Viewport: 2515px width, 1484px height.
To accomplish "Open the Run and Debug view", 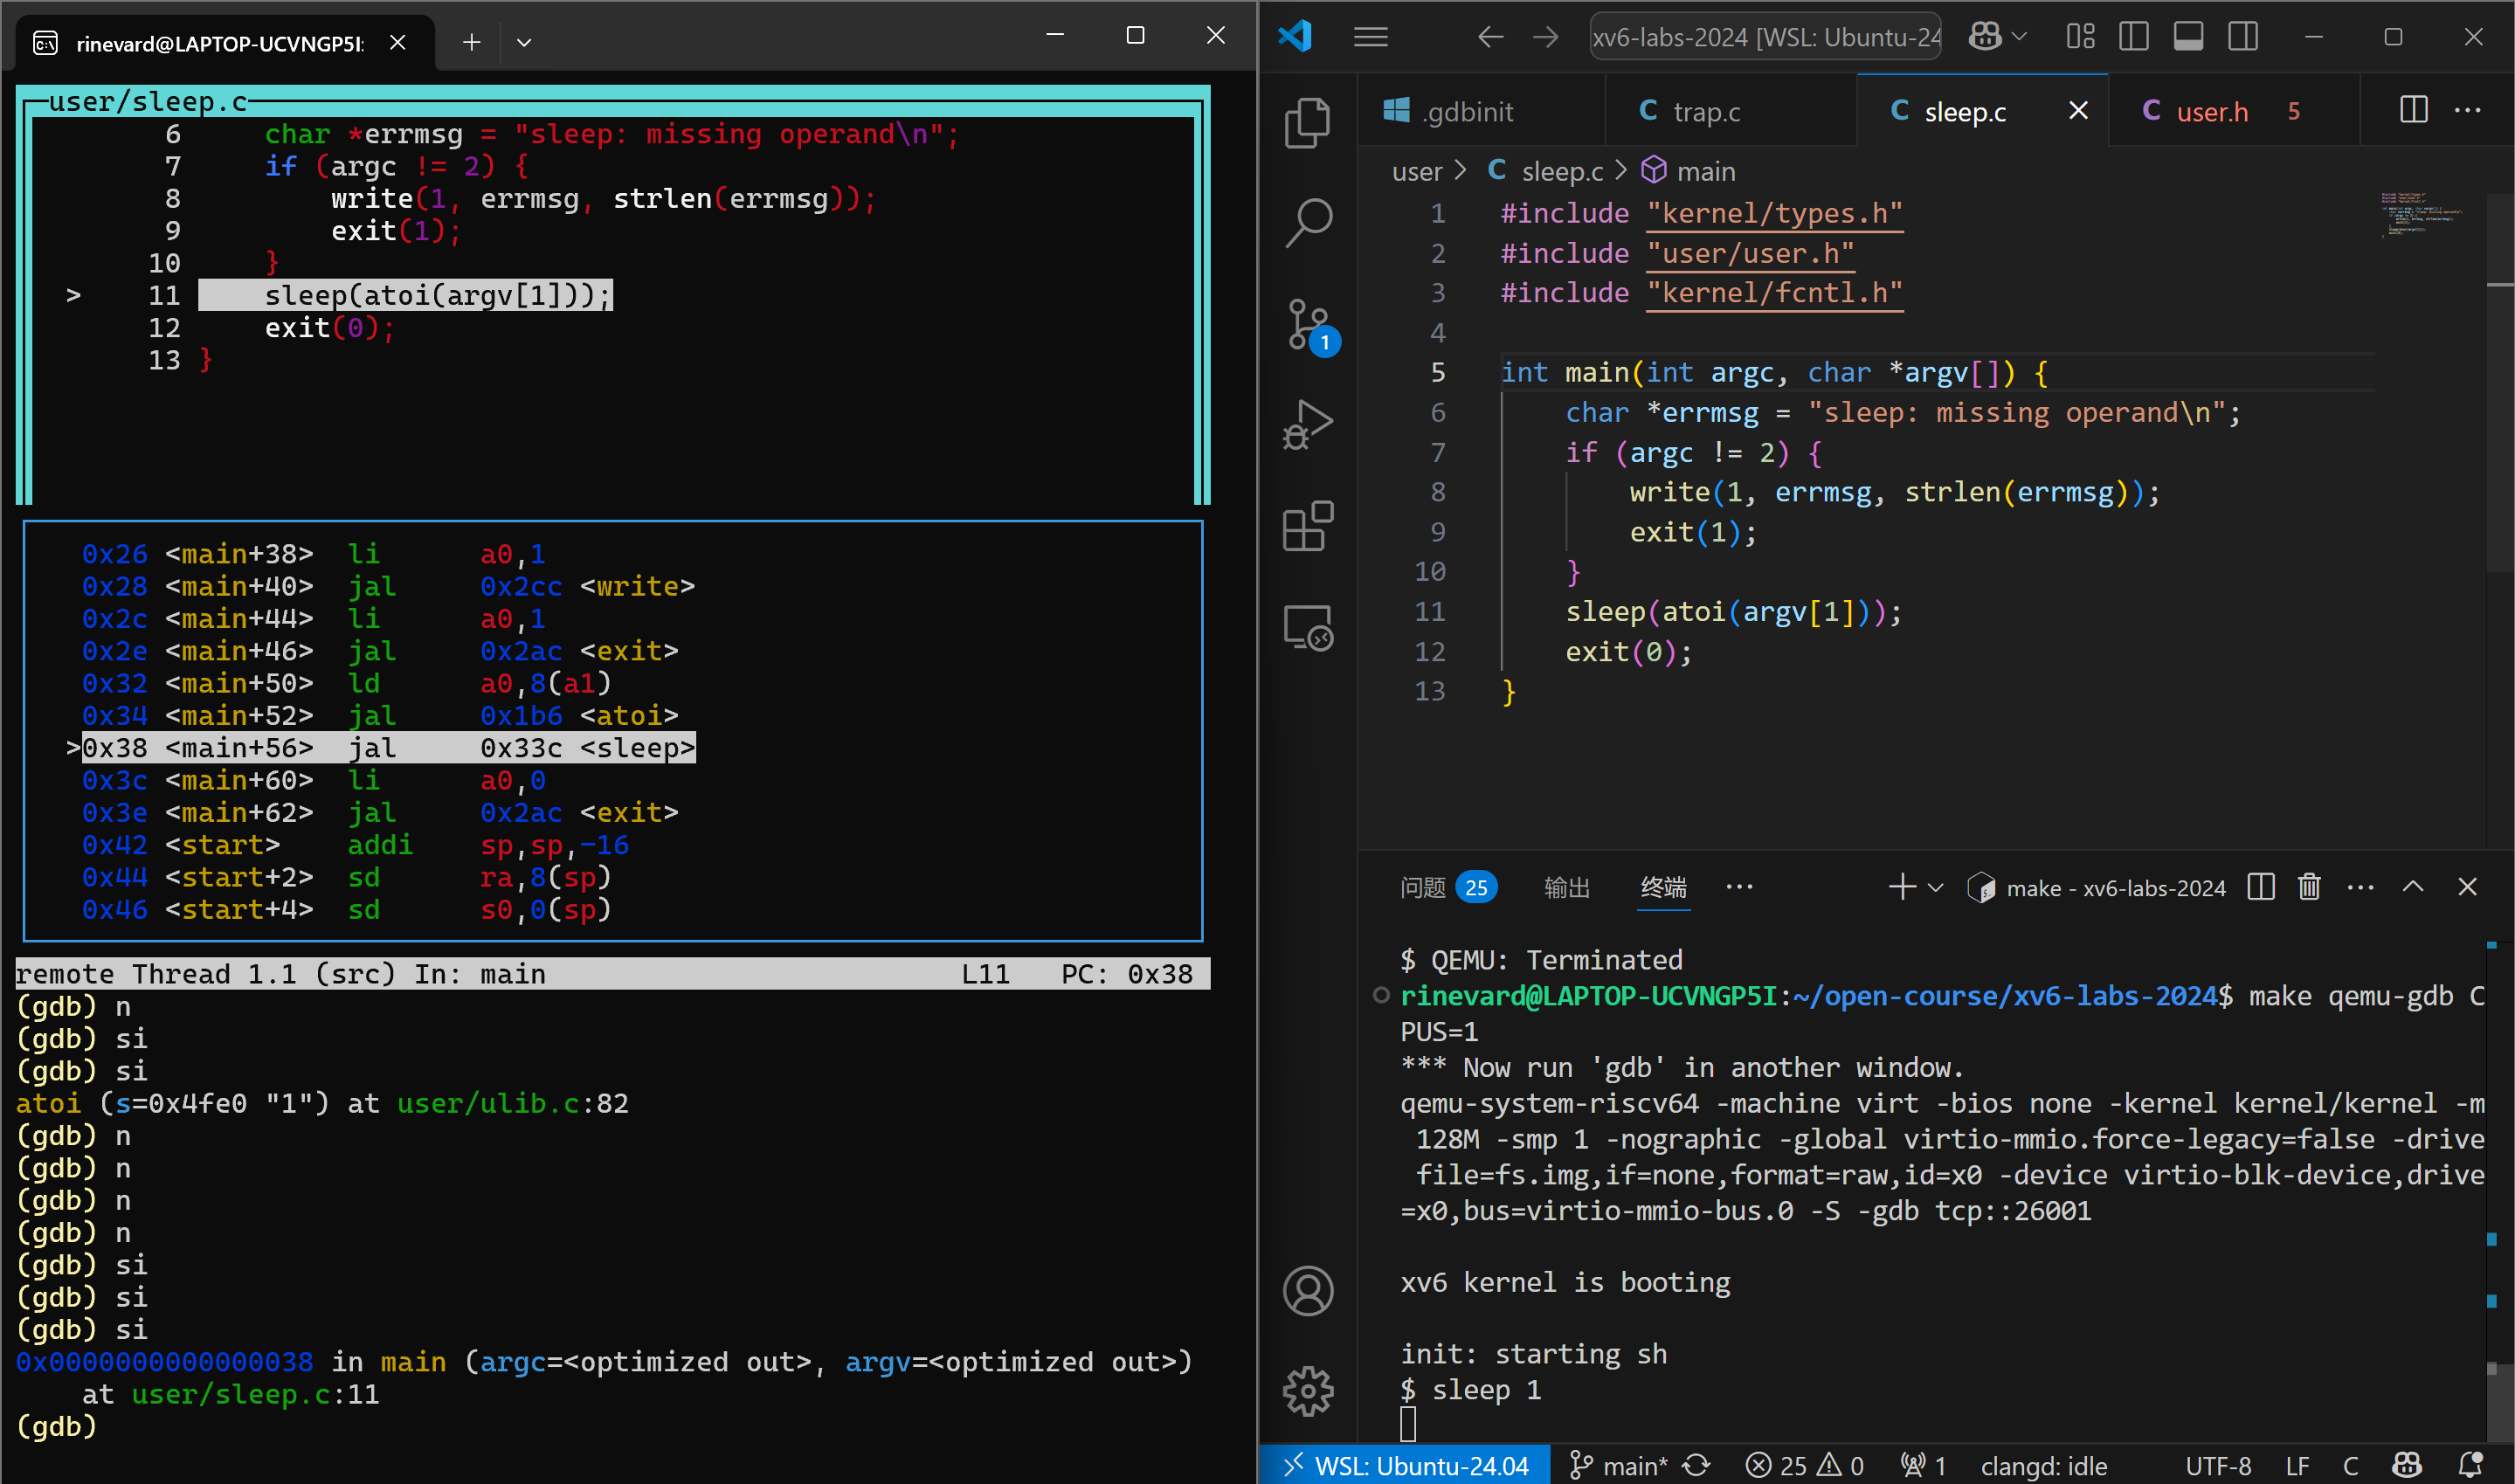I will [1307, 425].
